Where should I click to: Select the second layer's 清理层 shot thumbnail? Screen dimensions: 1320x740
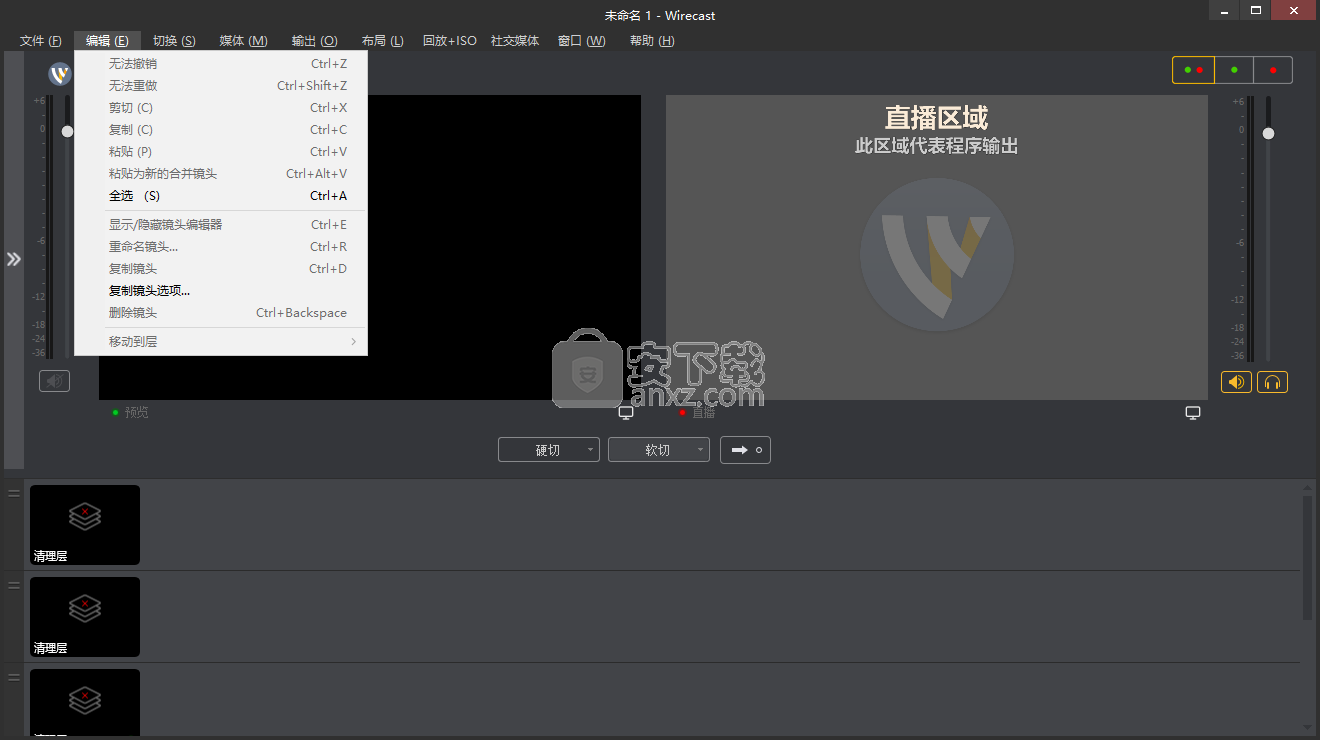coord(85,617)
